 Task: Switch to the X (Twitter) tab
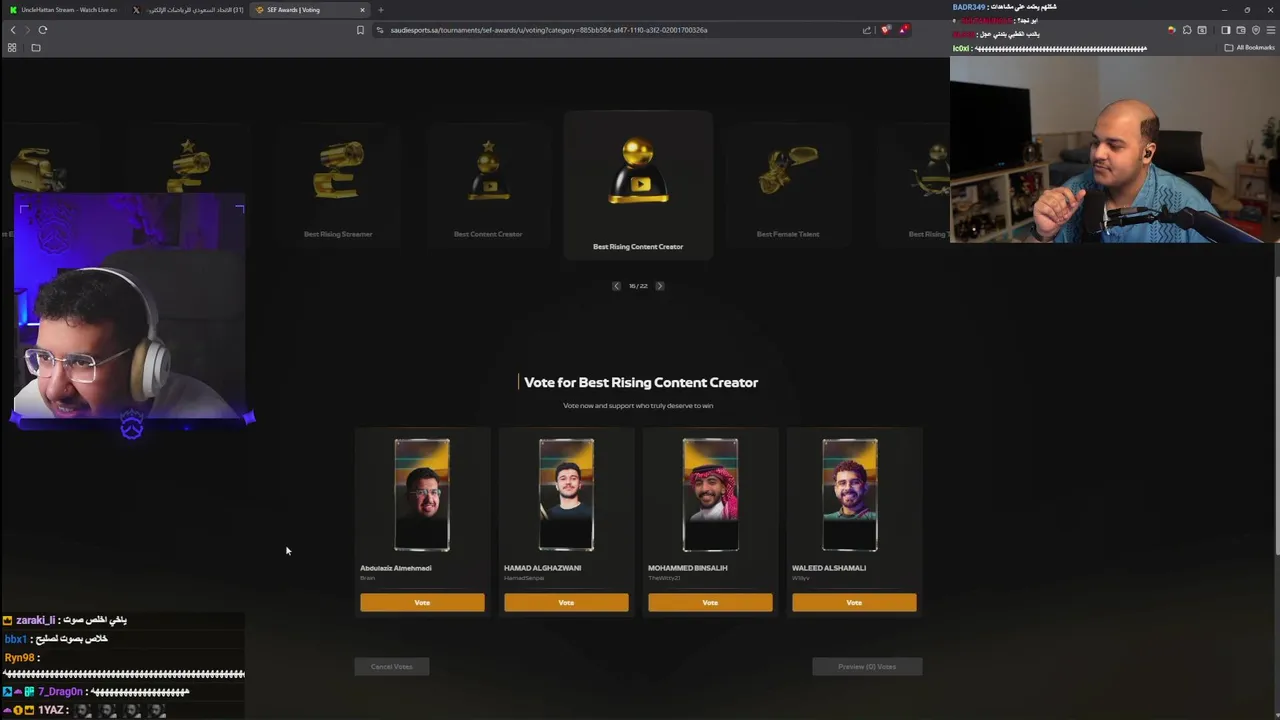pos(188,10)
